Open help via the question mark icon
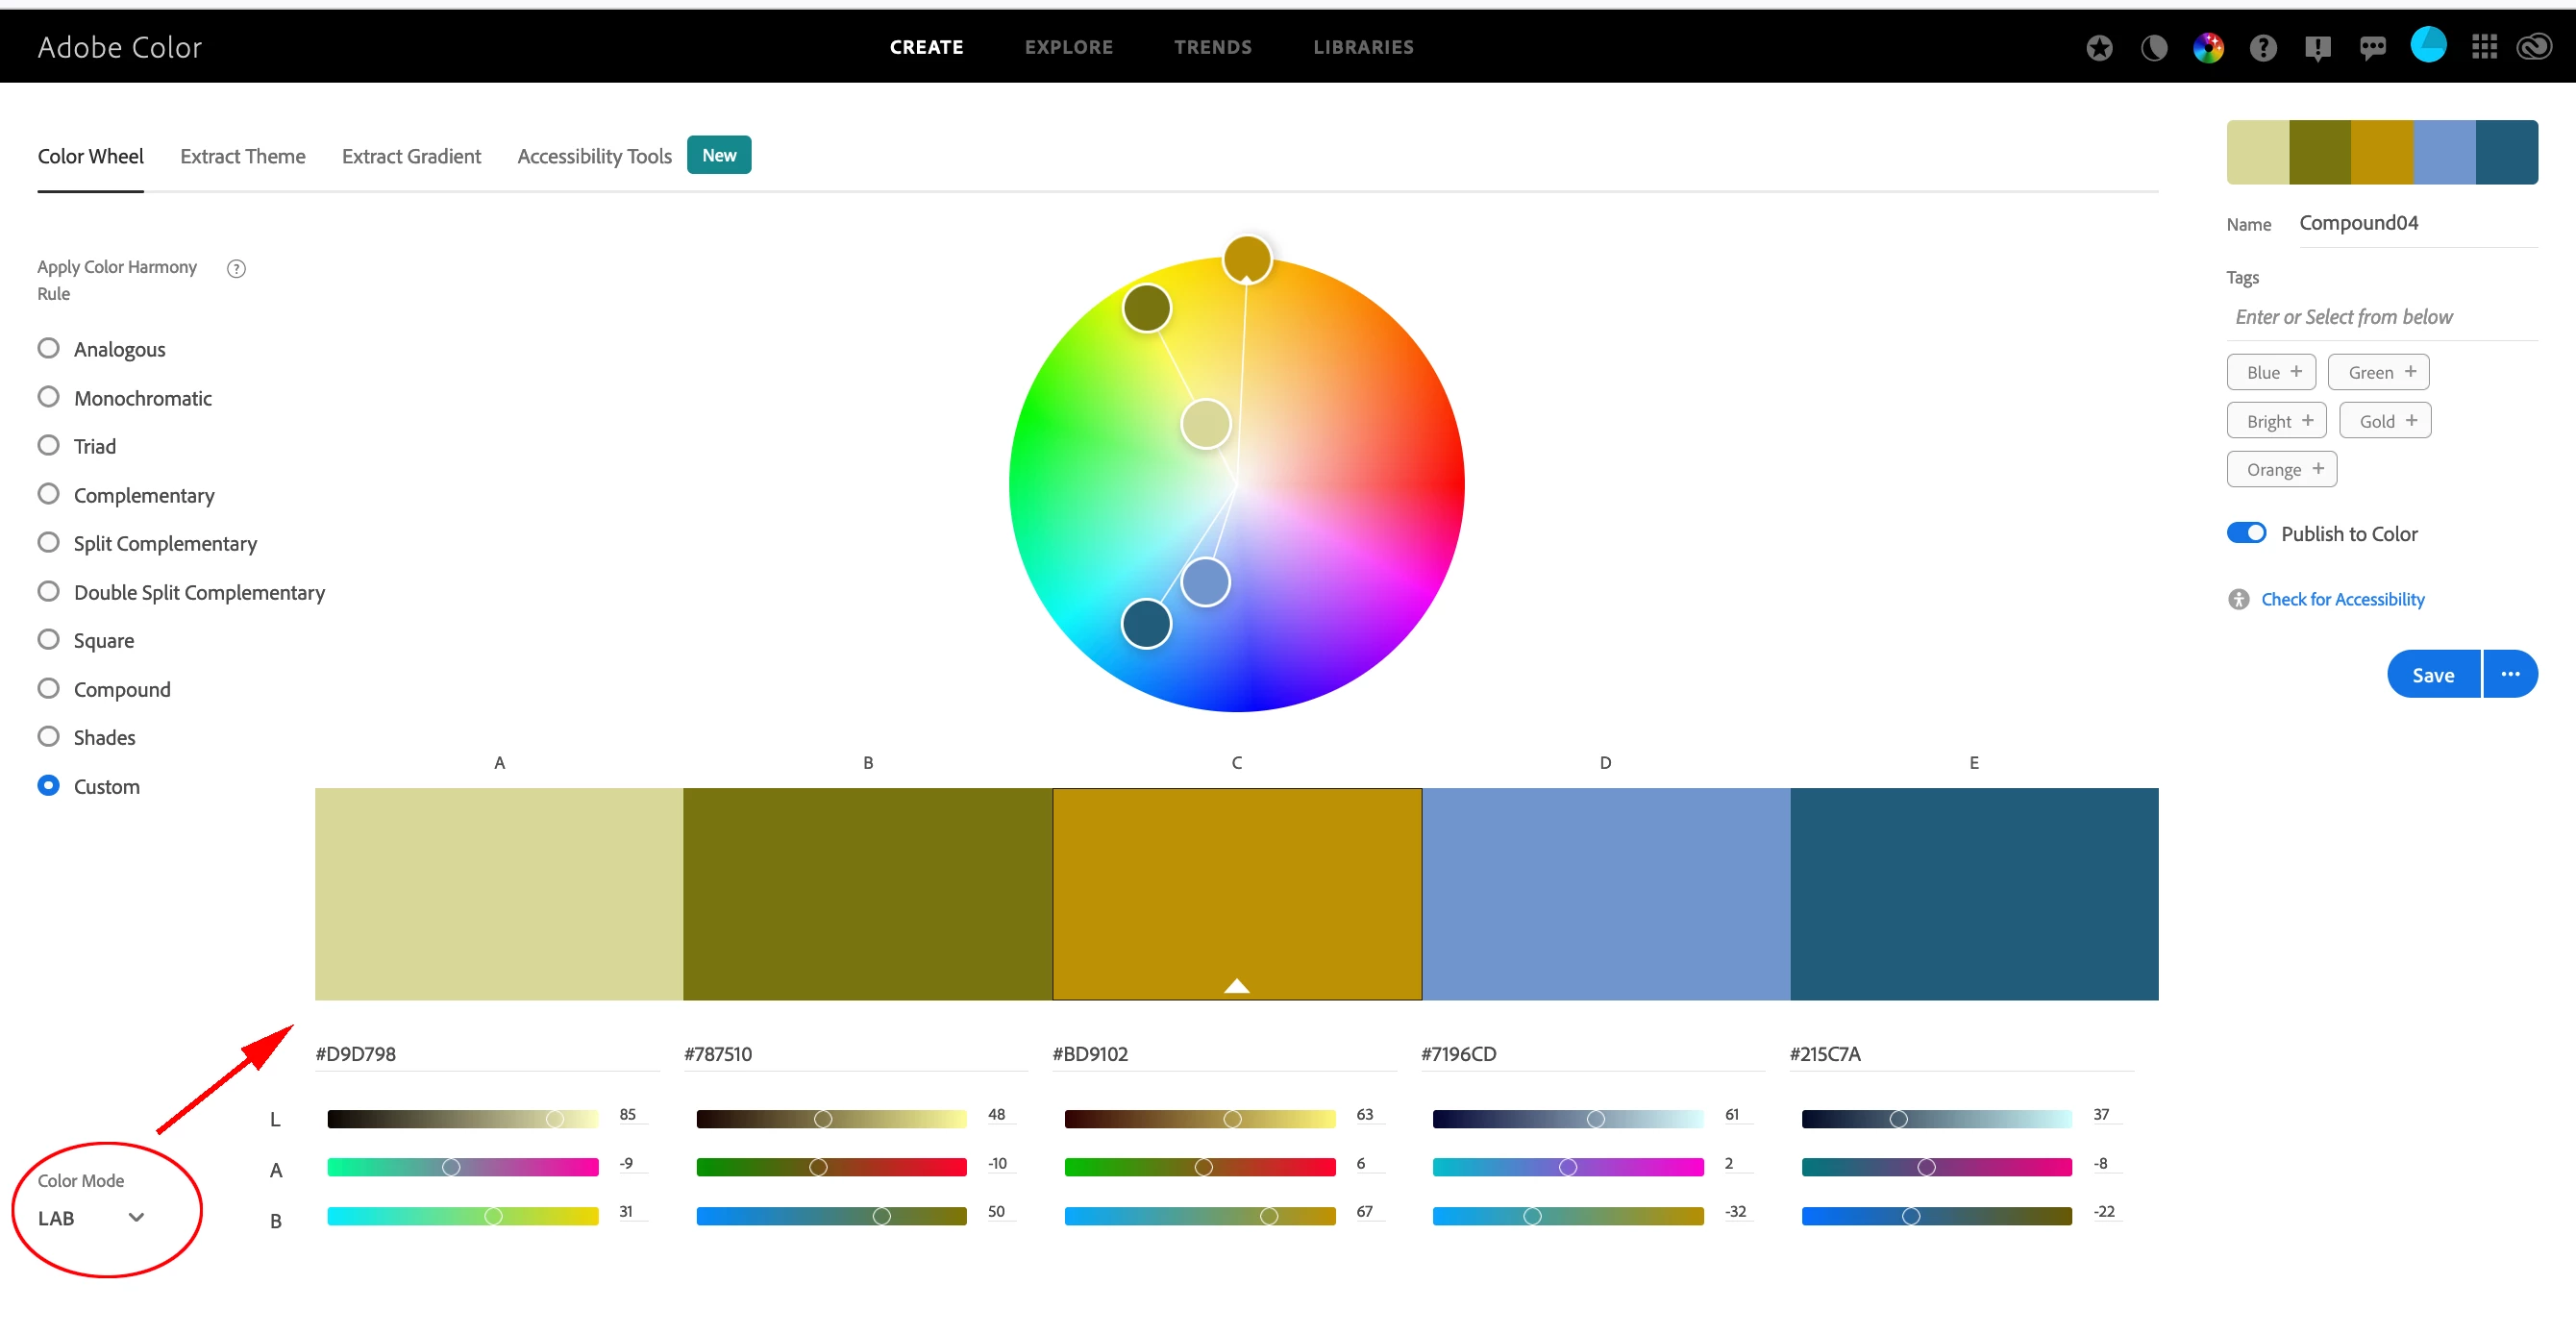Screen dimensions: 2576x1334 (2263, 47)
